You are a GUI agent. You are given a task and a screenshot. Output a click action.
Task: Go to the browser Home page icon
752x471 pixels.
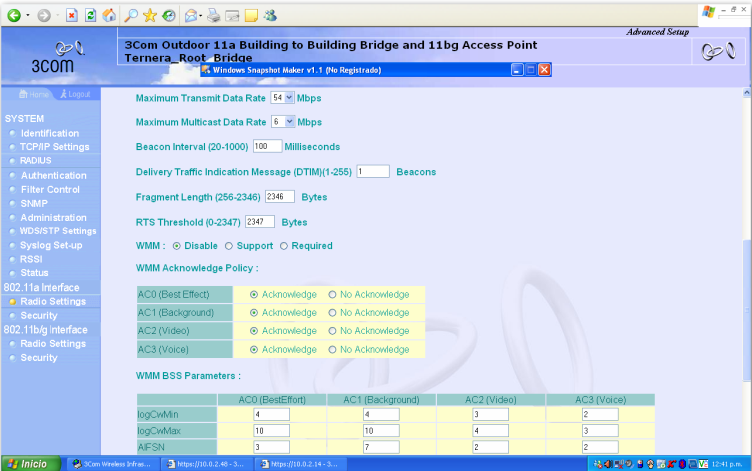pos(109,16)
